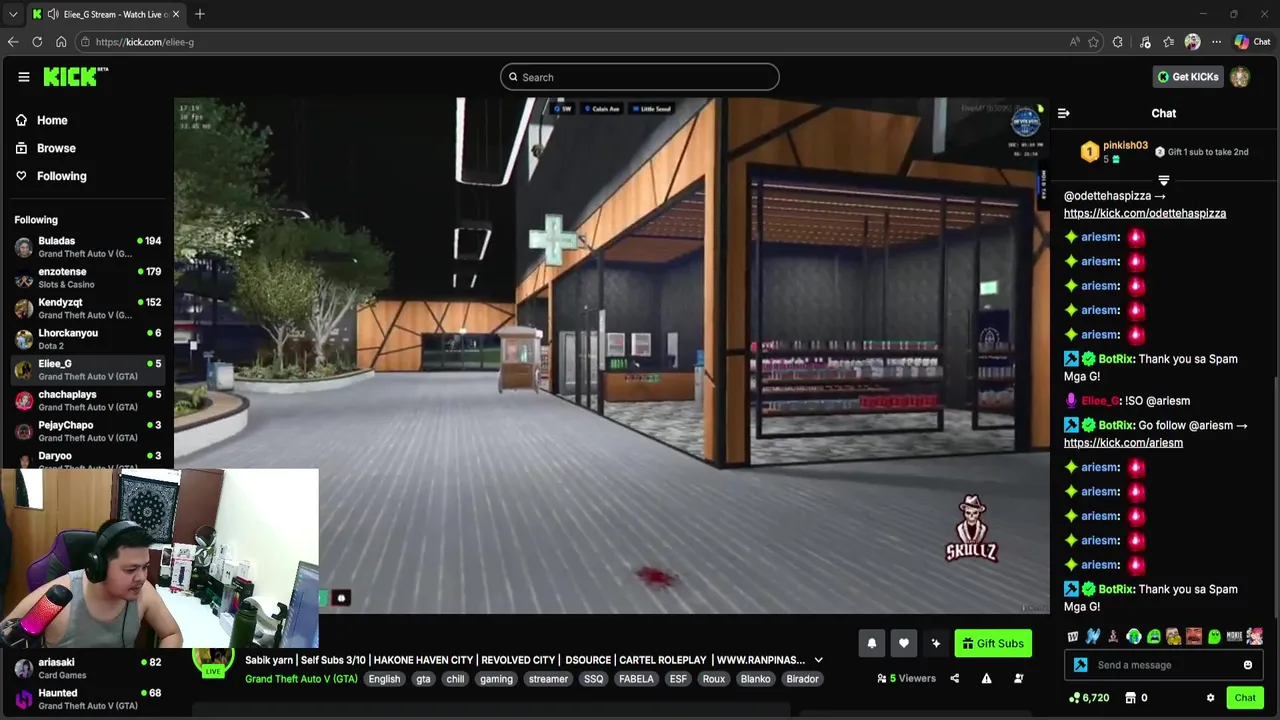The height and width of the screenshot is (720, 1280).
Task: Open browser favorites list icon
Action: click(1168, 42)
